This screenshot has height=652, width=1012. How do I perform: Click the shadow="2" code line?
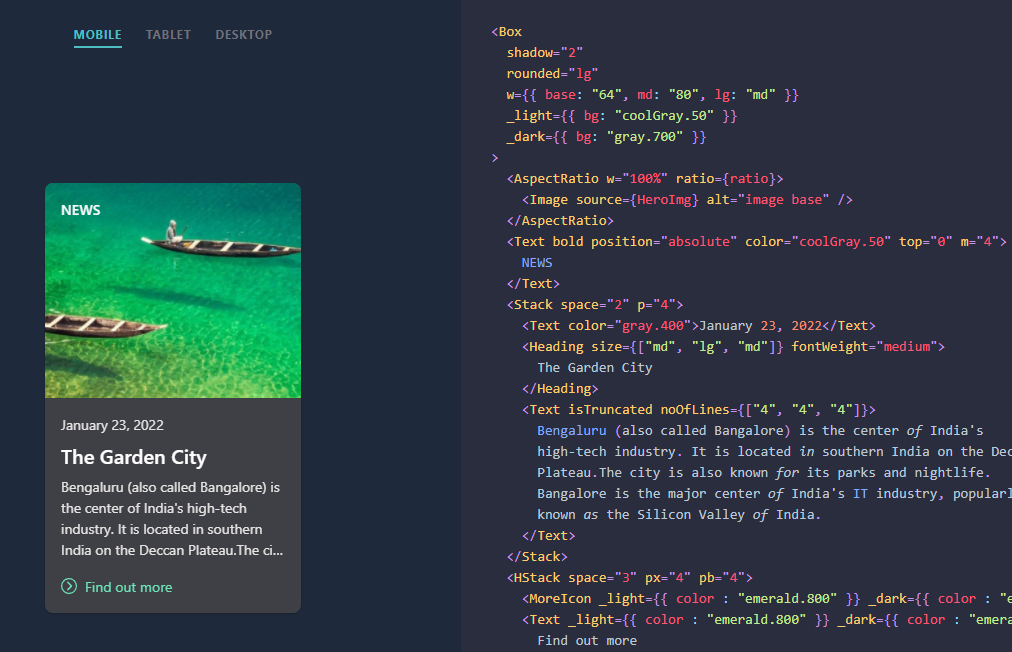click(x=545, y=52)
